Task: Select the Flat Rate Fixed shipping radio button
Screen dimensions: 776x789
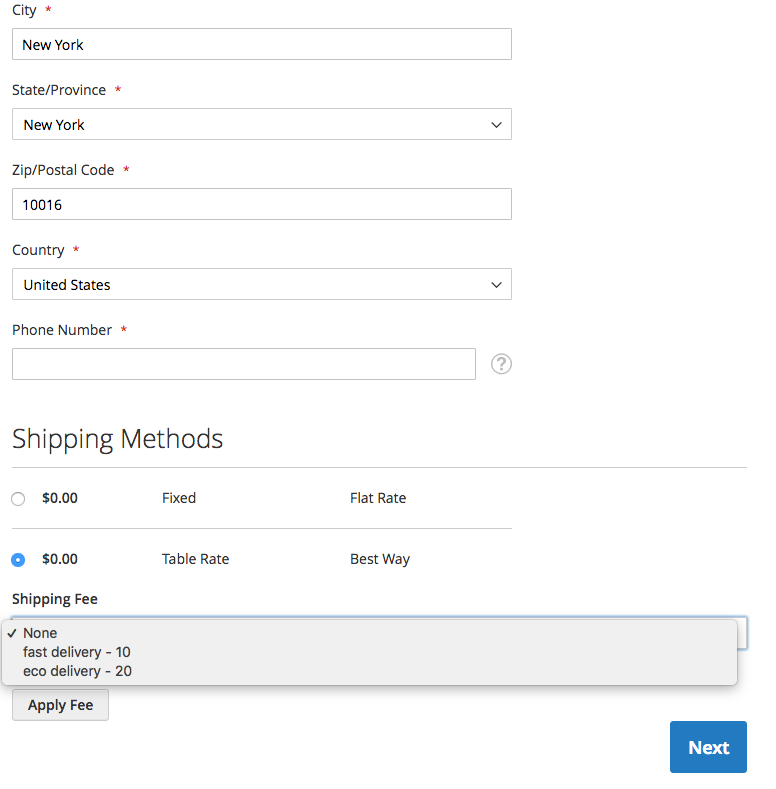Action: coord(18,499)
